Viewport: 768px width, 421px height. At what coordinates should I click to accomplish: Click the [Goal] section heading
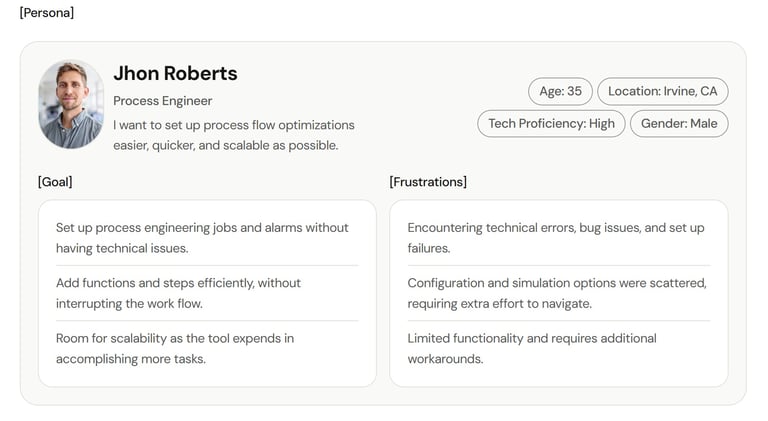[x=55, y=182]
